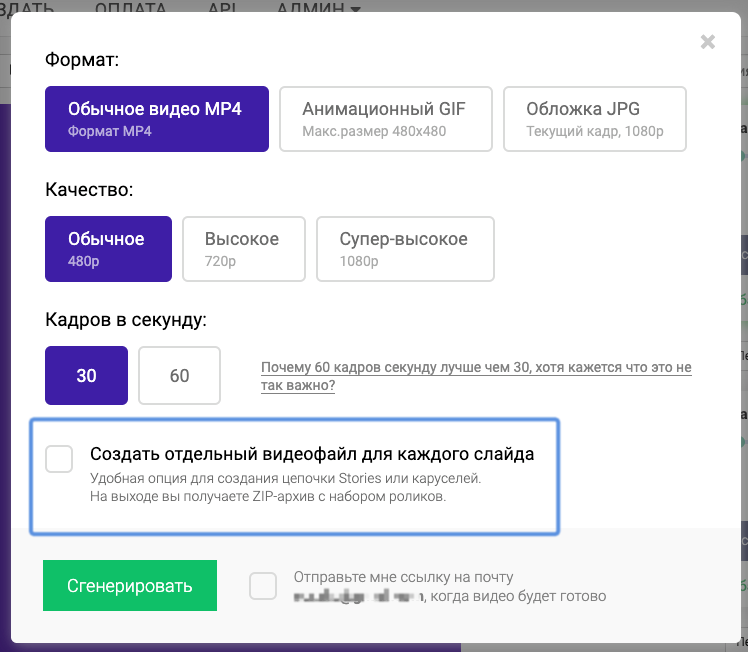This screenshot has width=748, height=652.
Task: Switch quality to Высокое 720p
Action: coord(244,249)
